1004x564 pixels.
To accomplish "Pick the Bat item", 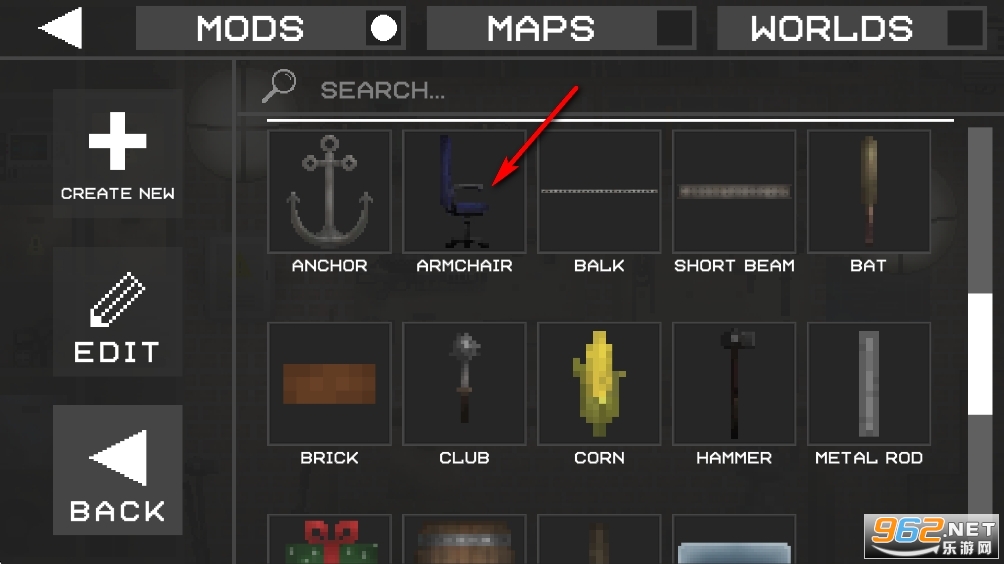I will [869, 191].
